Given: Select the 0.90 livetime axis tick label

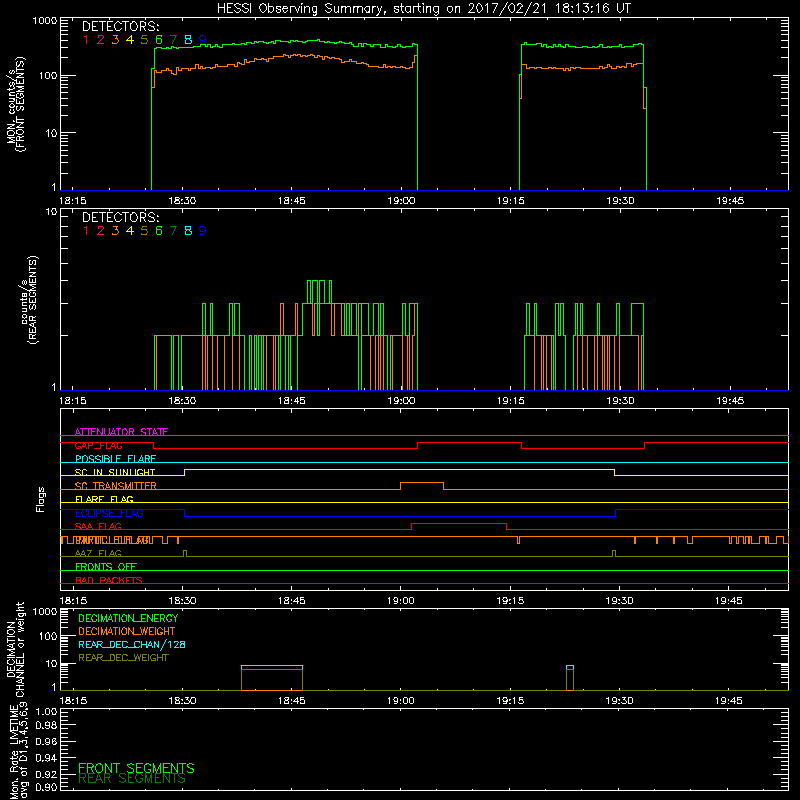Looking at the screenshot, I should 46,787.
